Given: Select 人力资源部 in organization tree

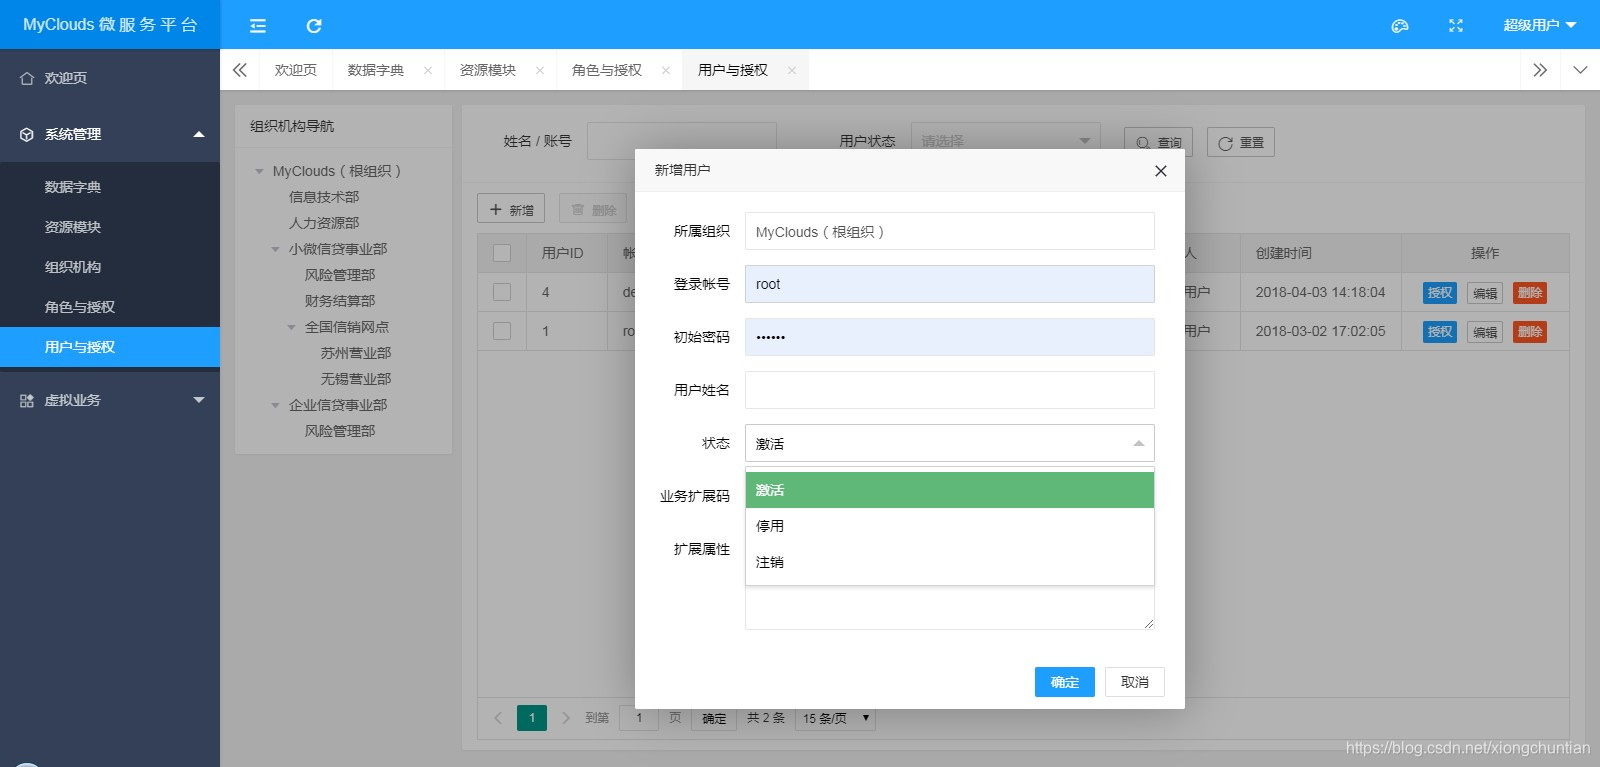Looking at the screenshot, I should (x=324, y=223).
